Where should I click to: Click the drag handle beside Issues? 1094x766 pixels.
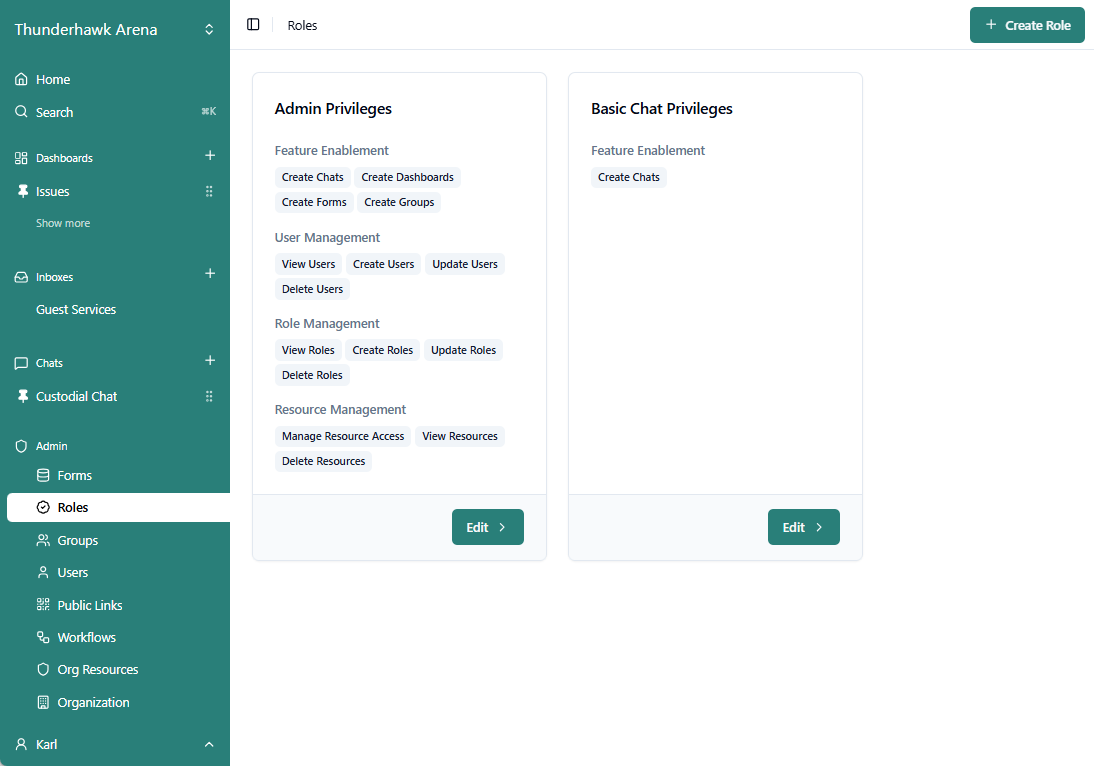coord(209,192)
